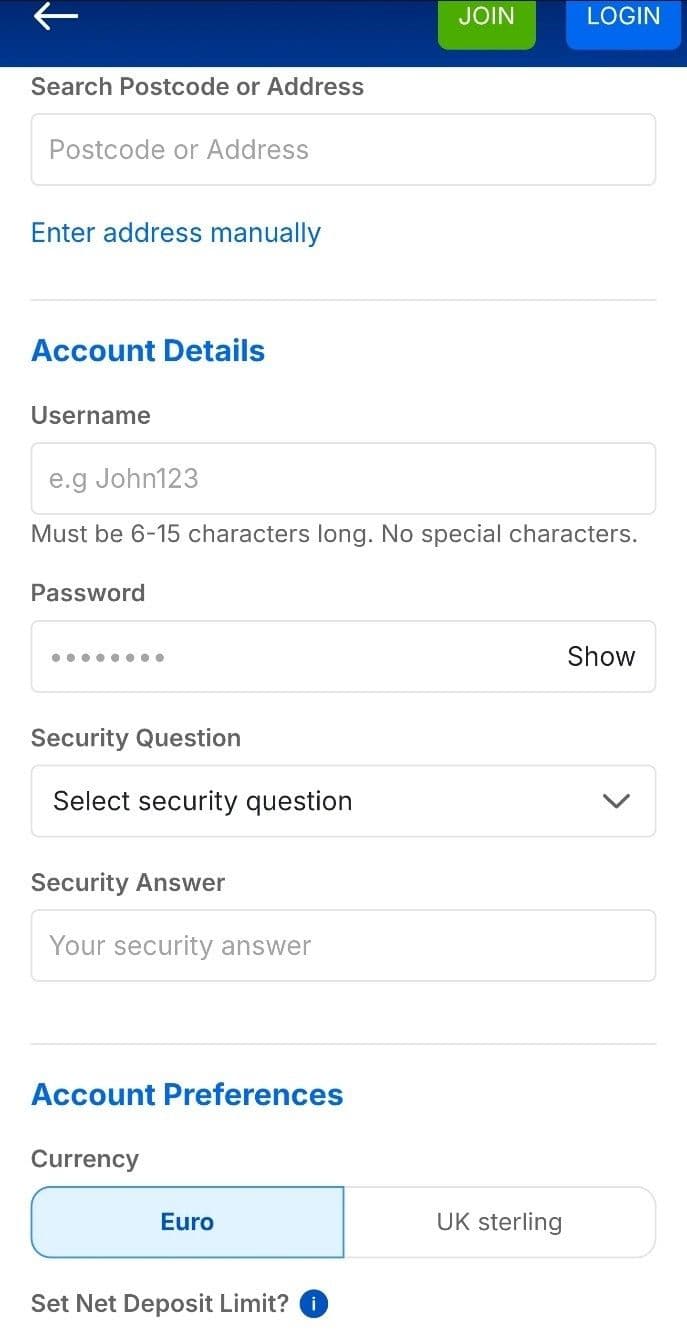Click the Search Postcode or Address label
The height and width of the screenshot is (1330, 687).
[197, 87]
